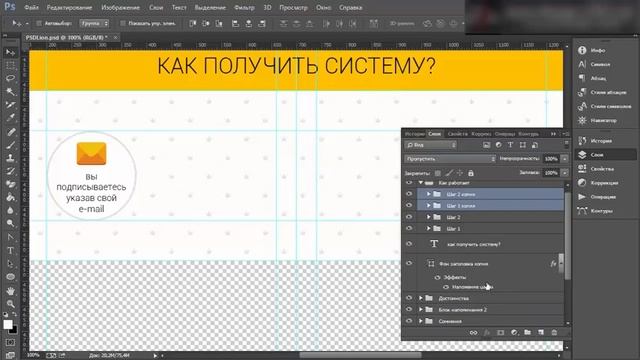Screen dimensions: 640x360
Task: Select the Lasso tool
Action: pyautogui.click(x=10, y=78)
